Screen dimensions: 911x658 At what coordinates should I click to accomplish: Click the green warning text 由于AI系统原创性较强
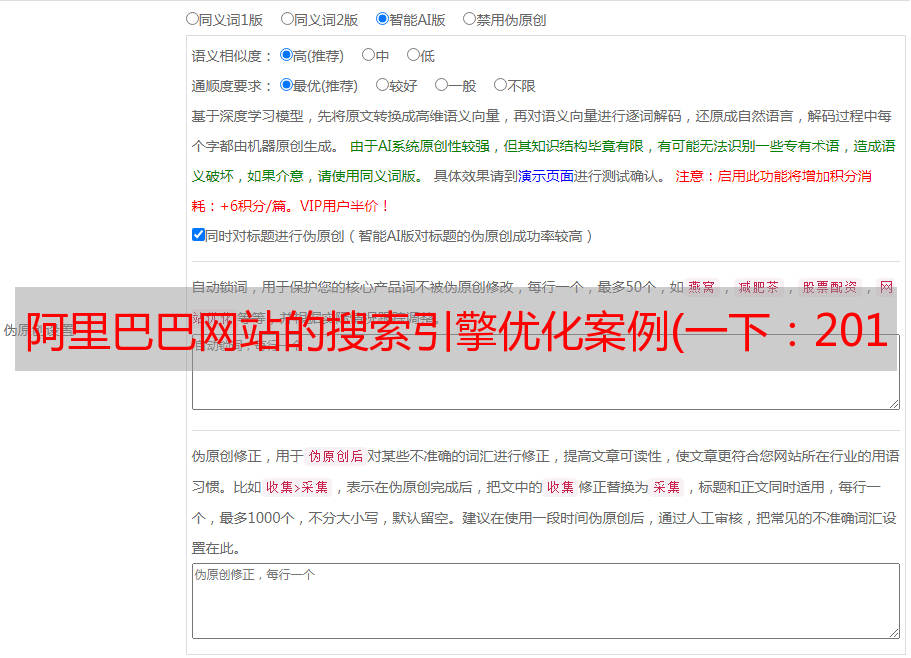coord(419,146)
